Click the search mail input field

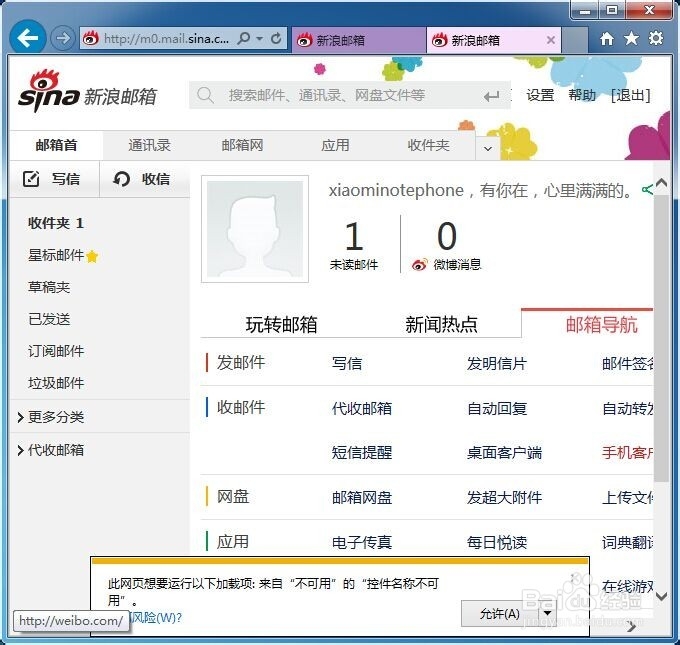tap(349, 95)
